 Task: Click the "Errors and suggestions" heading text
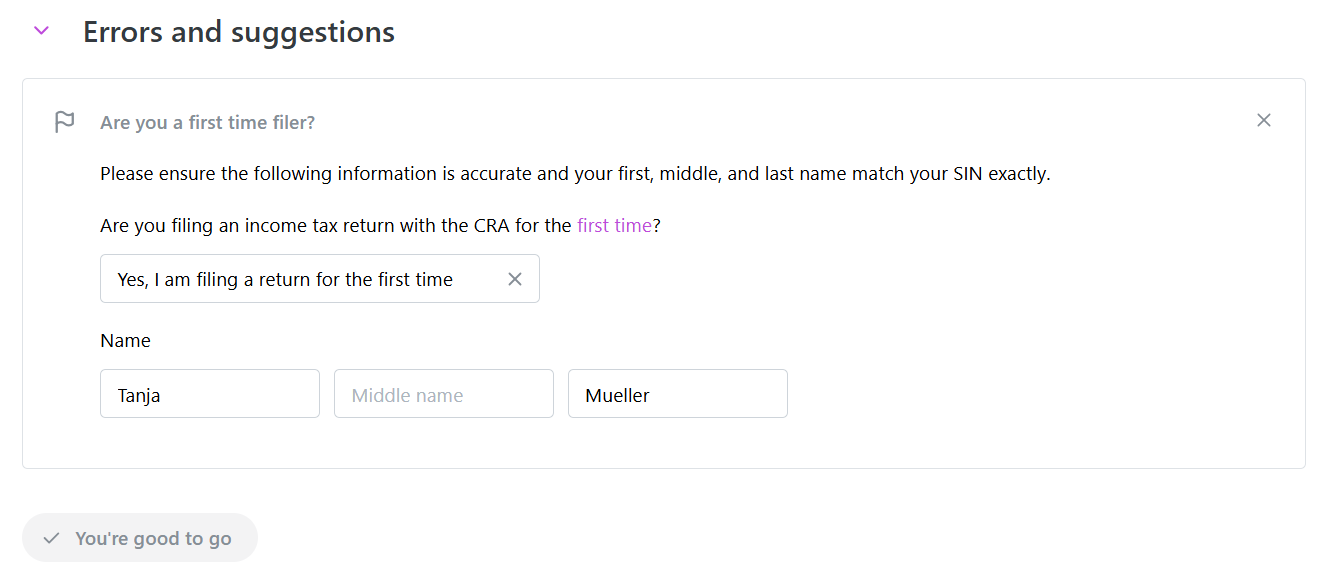239,32
